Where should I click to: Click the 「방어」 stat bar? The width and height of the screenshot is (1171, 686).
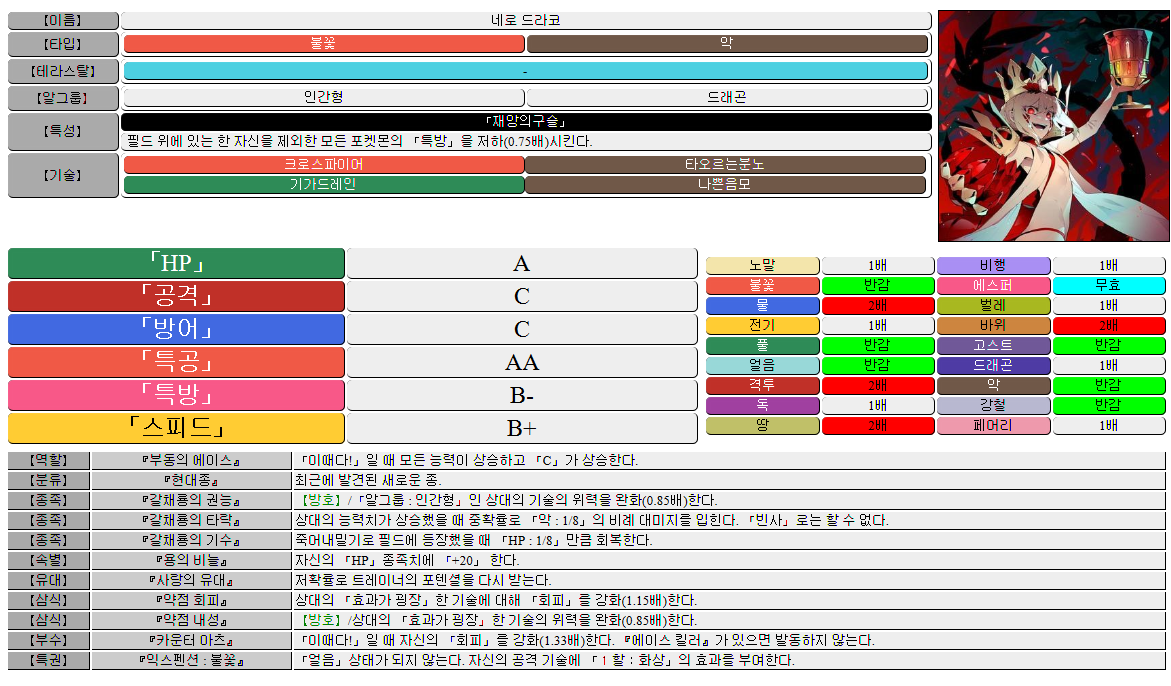pos(176,329)
